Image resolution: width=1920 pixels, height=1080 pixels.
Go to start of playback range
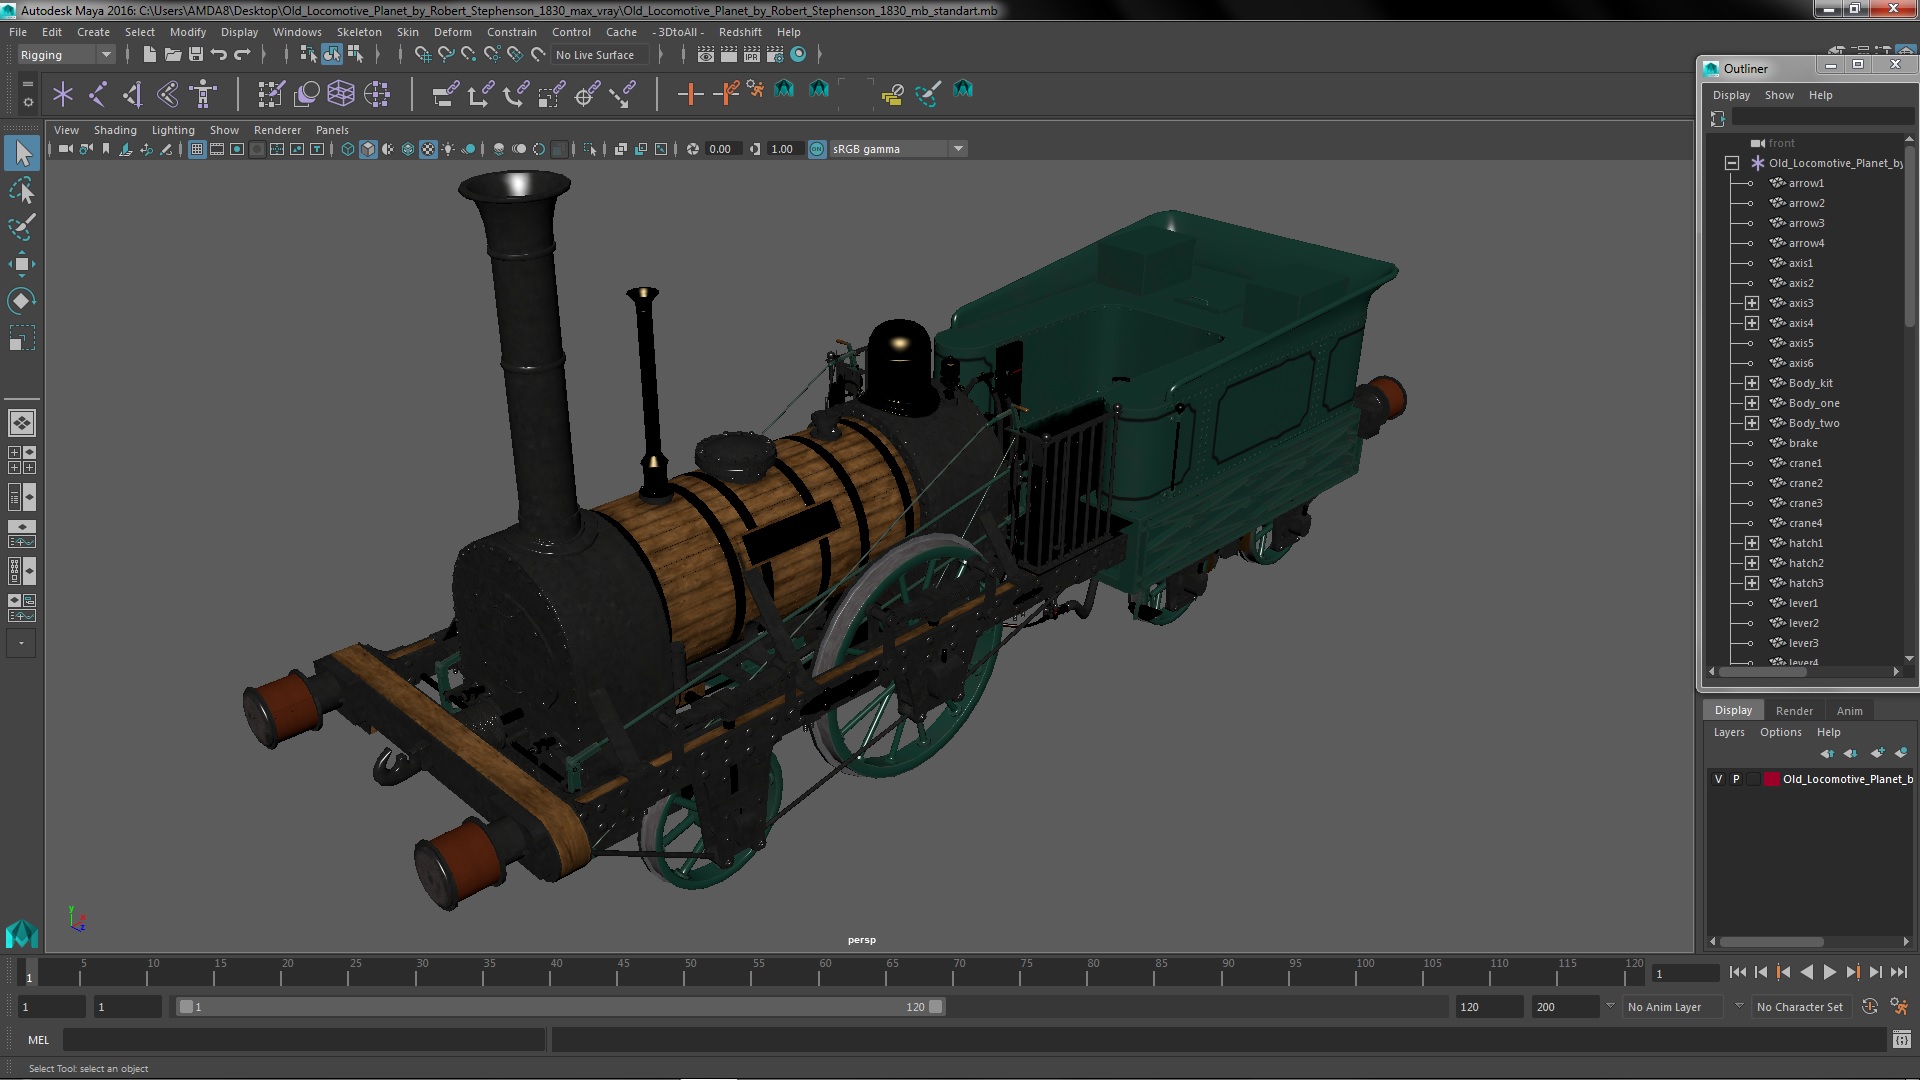point(1737,972)
